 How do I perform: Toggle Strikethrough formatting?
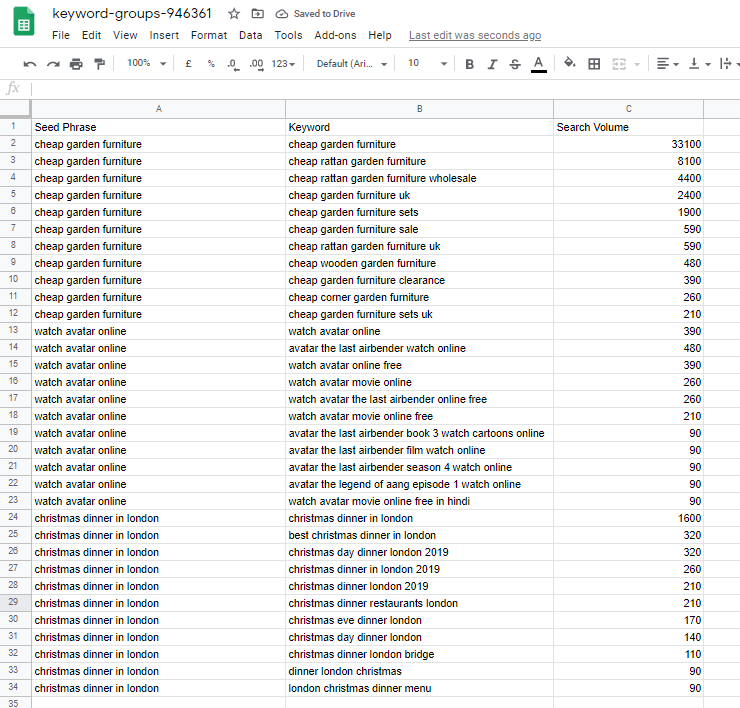pos(515,64)
